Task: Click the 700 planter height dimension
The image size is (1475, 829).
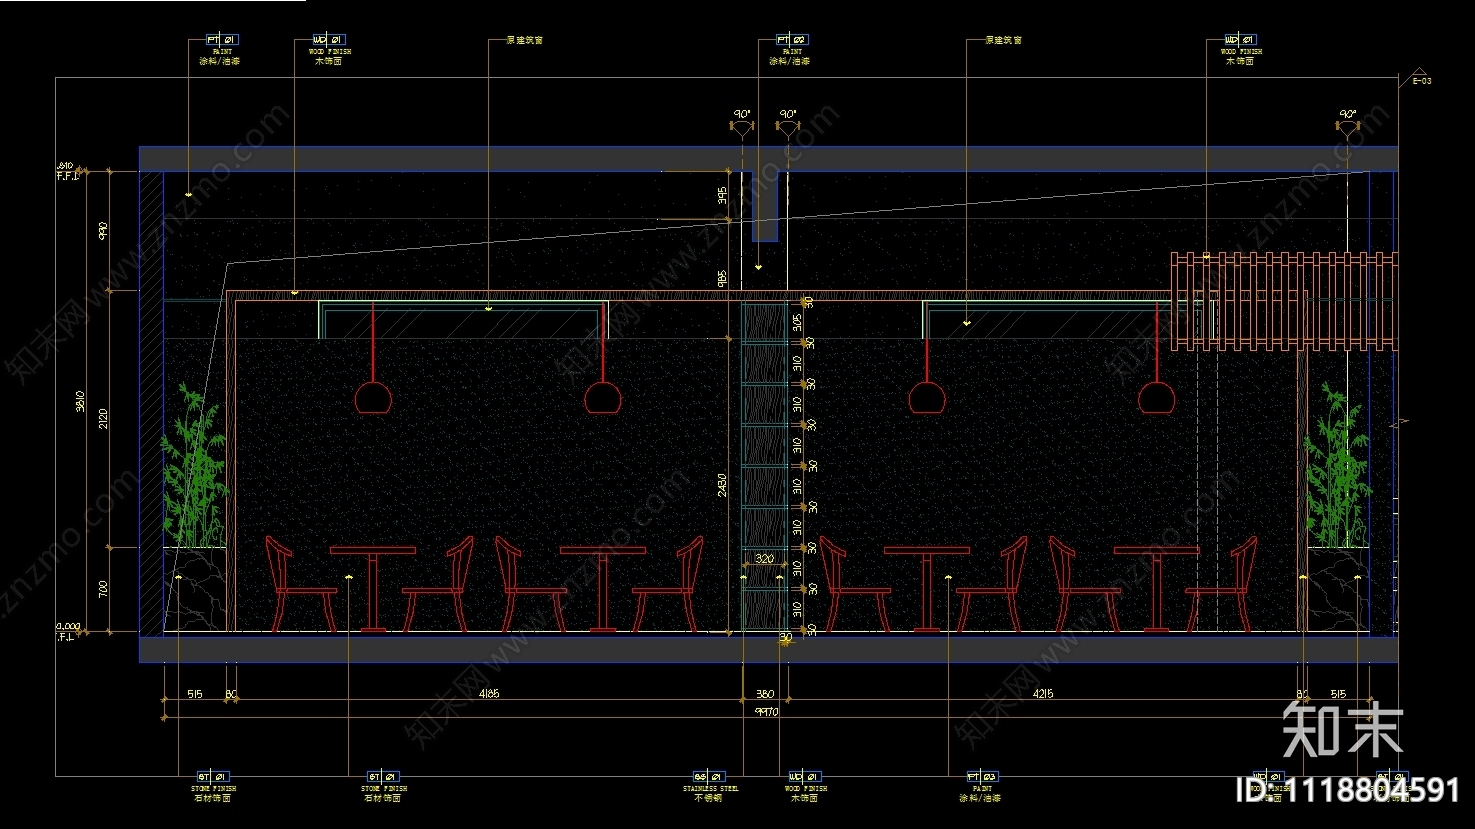Action: (103, 590)
